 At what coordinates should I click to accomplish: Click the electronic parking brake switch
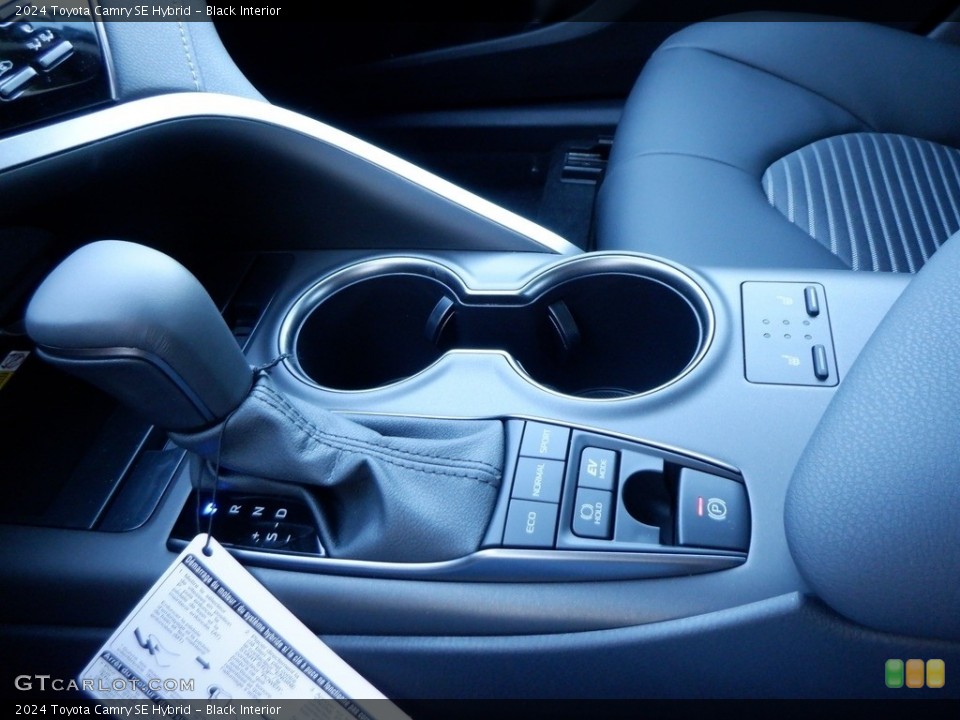(713, 509)
